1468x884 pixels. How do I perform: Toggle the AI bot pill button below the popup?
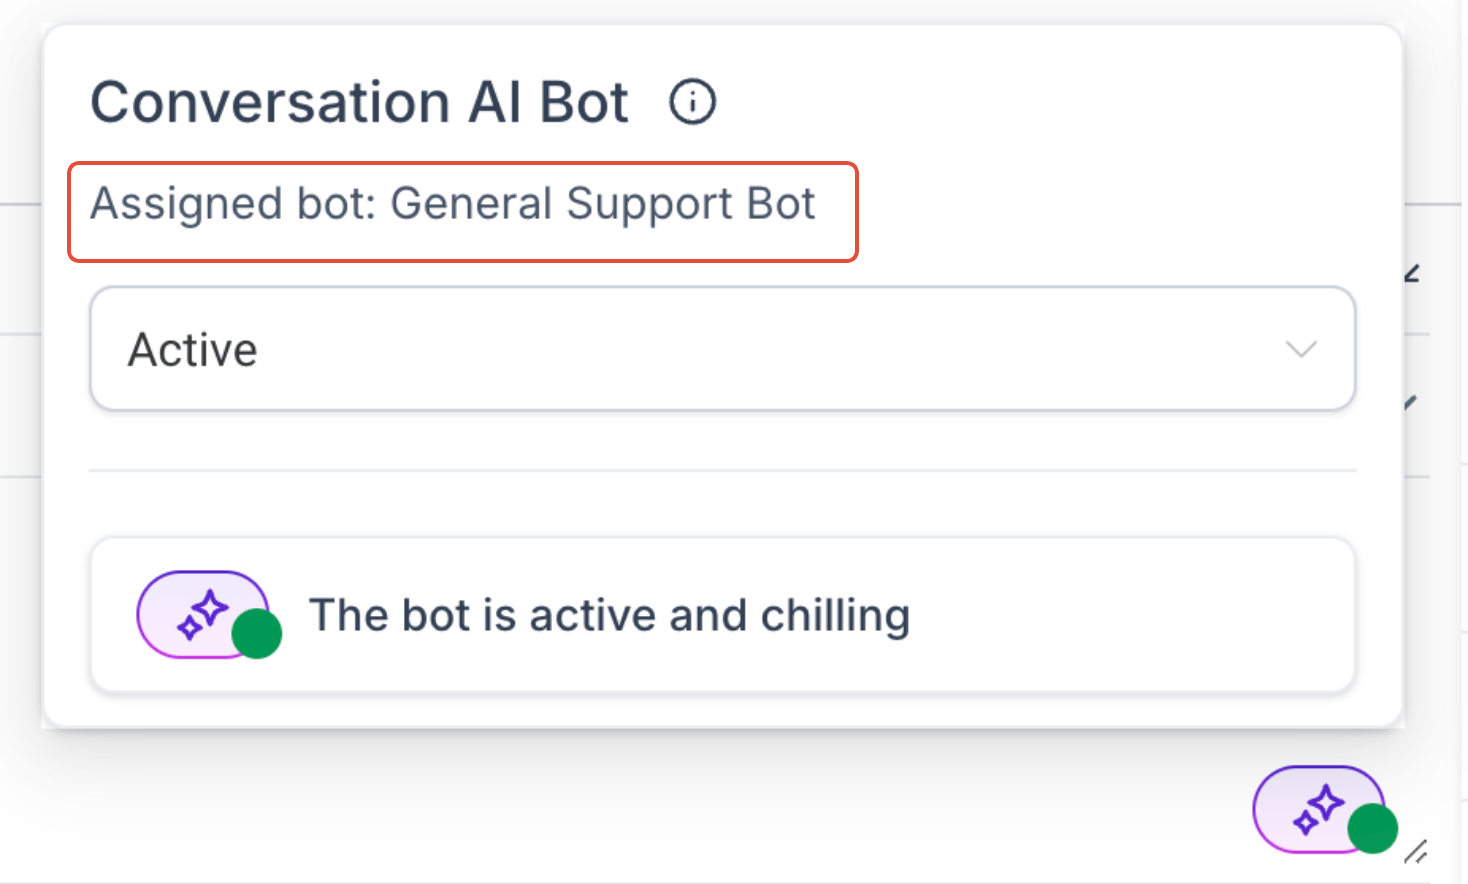(1319, 809)
